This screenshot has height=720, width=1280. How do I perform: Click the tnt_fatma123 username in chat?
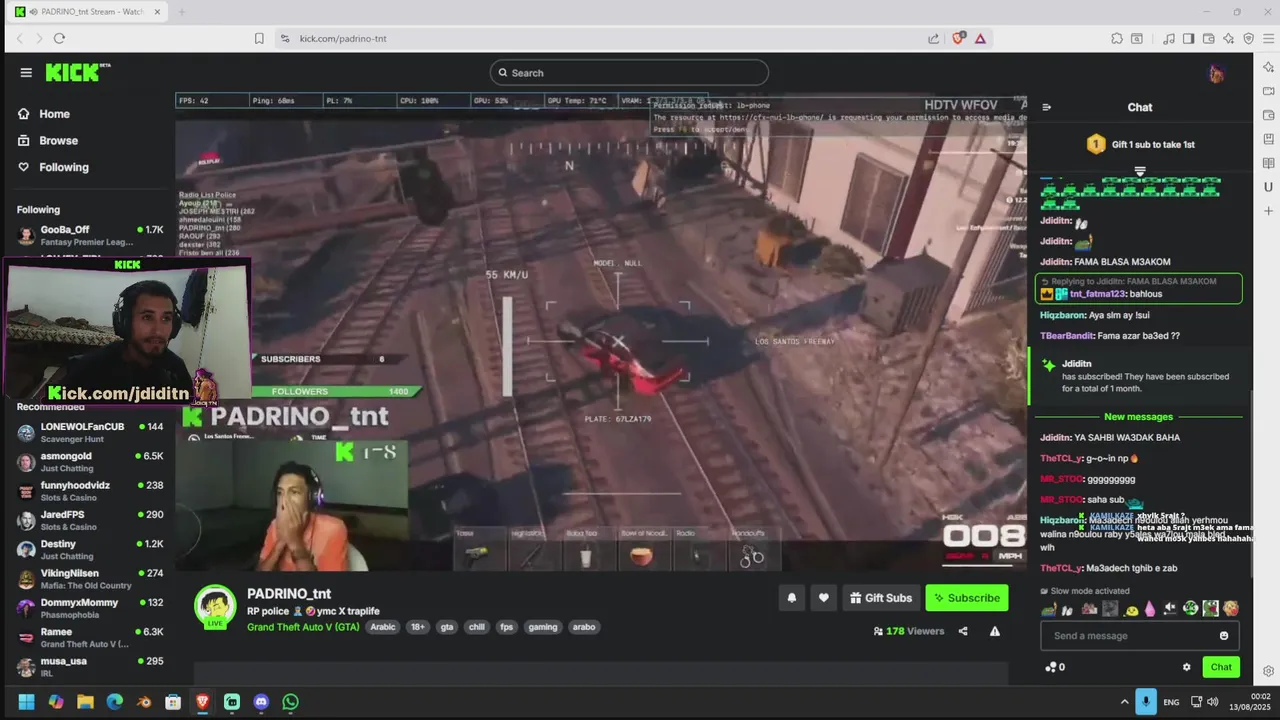click(1097, 294)
